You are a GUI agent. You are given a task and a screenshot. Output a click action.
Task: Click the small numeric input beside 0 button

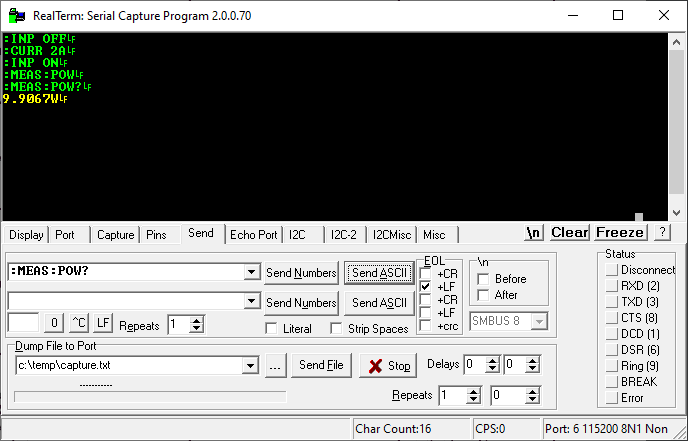(x=24, y=323)
